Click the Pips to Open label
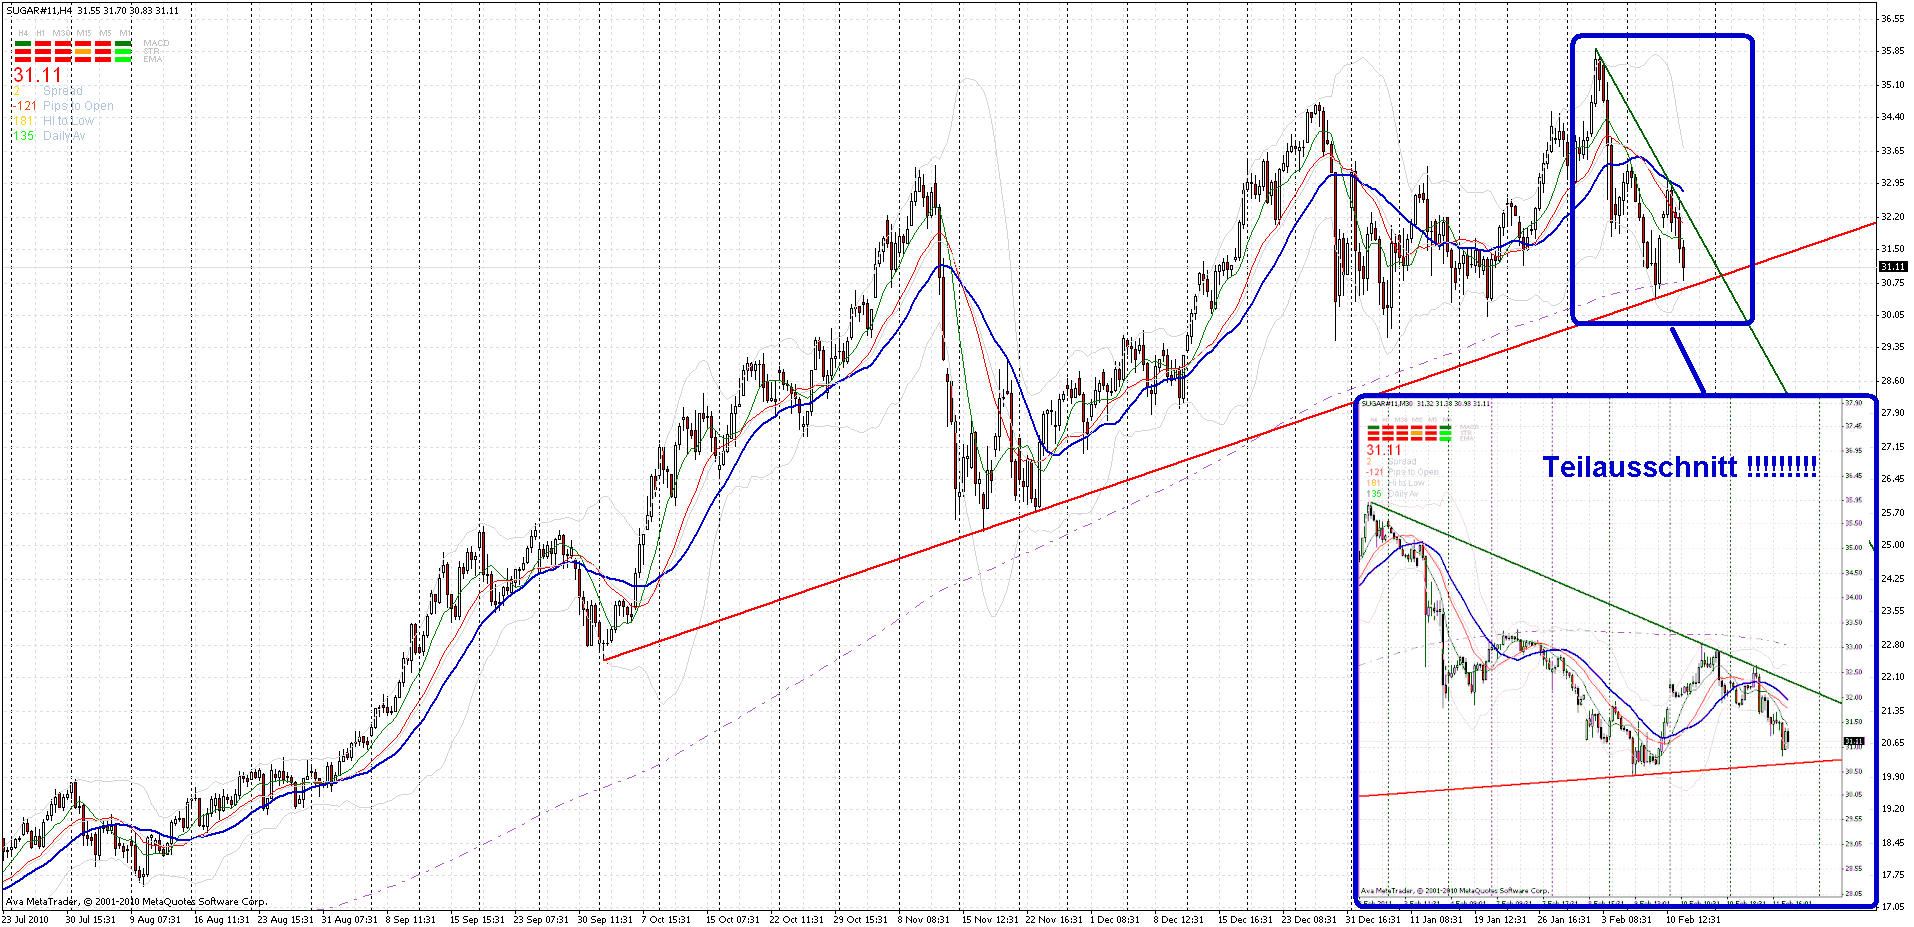This screenshot has width=1914, height=927. [x=78, y=106]
